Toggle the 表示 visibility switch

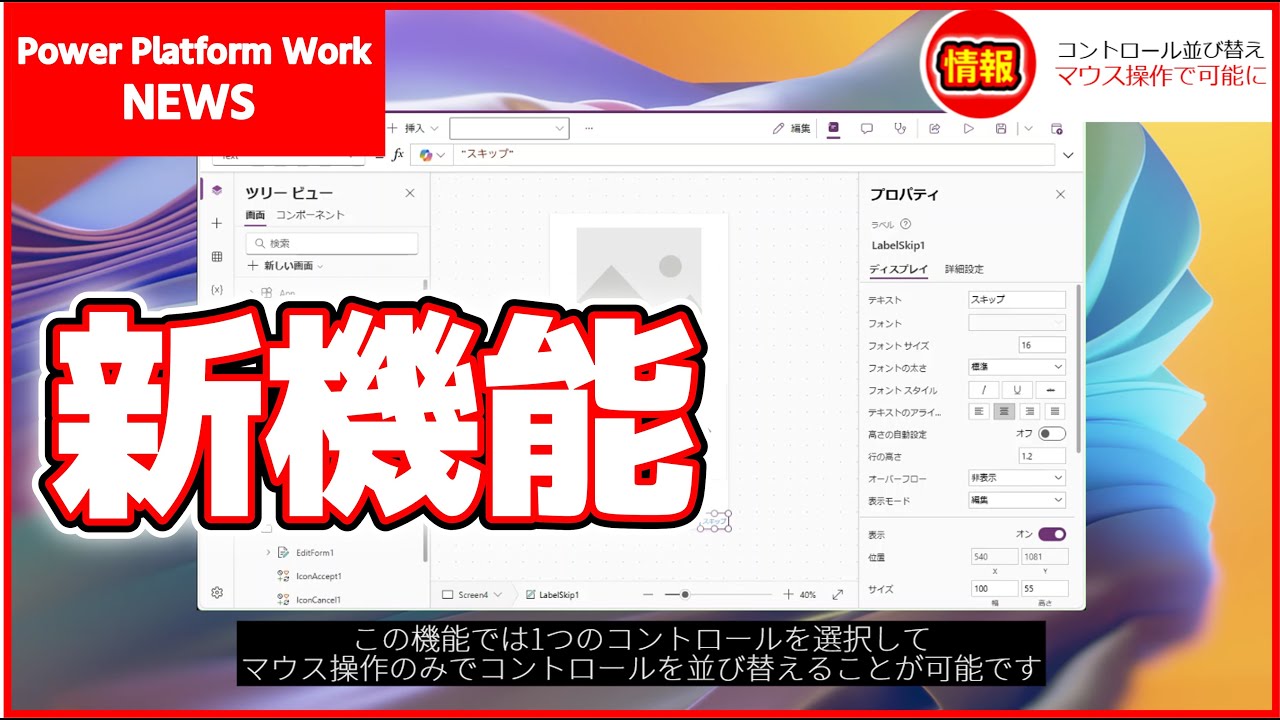click(1052, 534)
